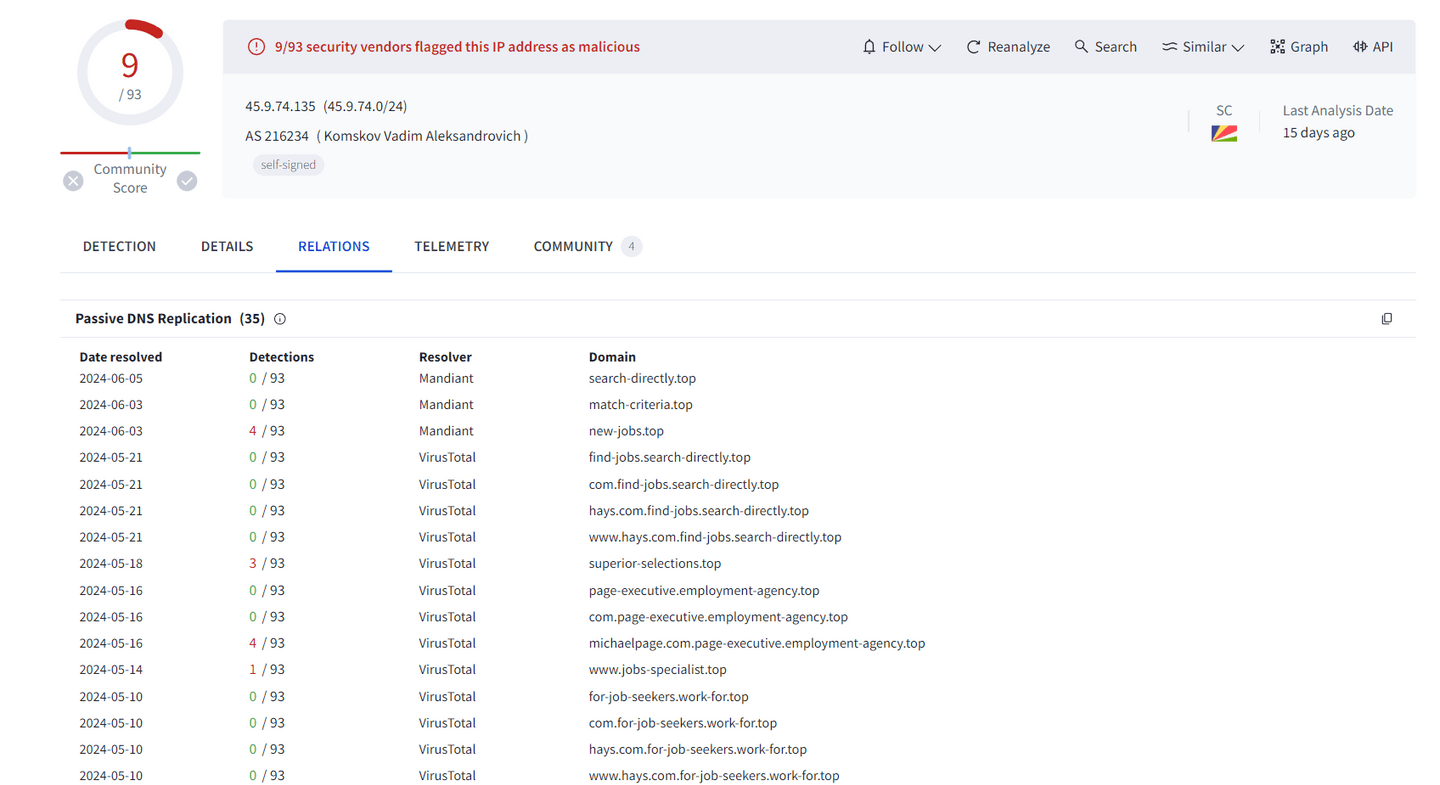The image size is (1440, 785).
Task: Click the superior-selections.top domain entry
Action: click(x=654, y=563)
